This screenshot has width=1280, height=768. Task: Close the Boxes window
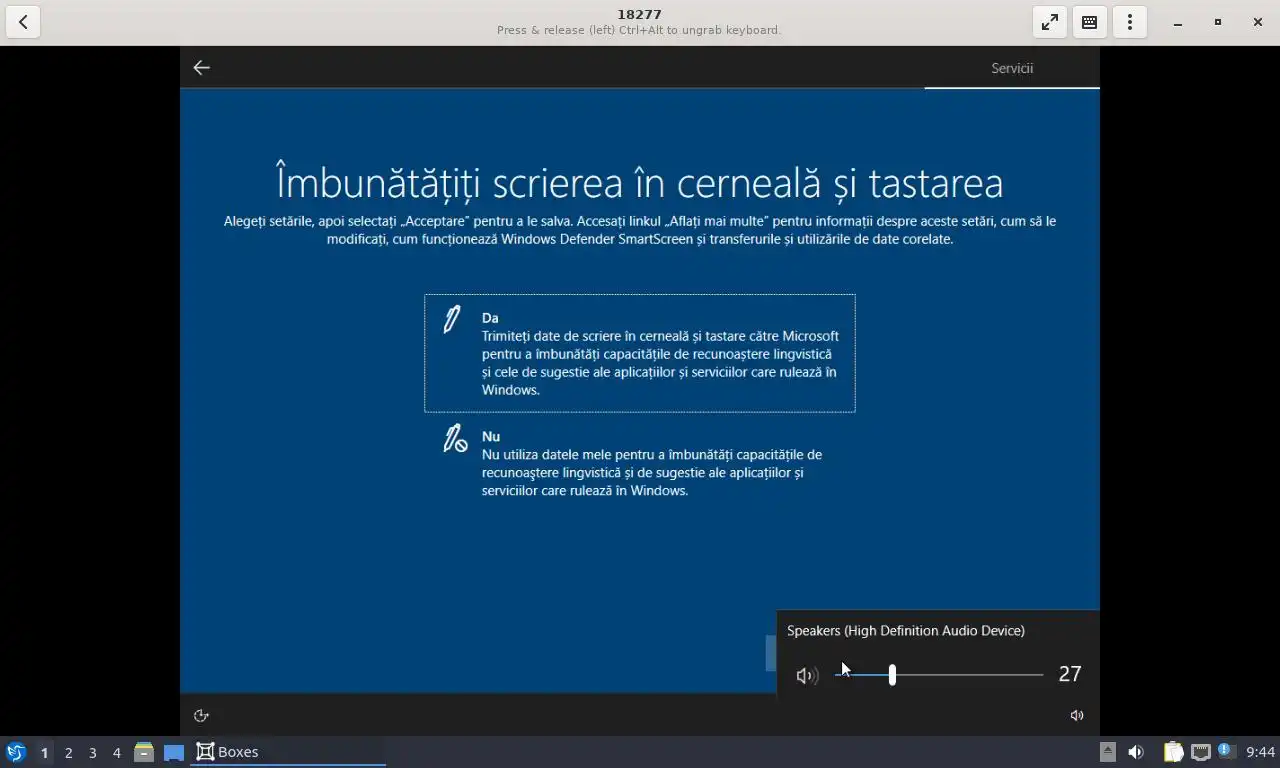click(1258, 22)
